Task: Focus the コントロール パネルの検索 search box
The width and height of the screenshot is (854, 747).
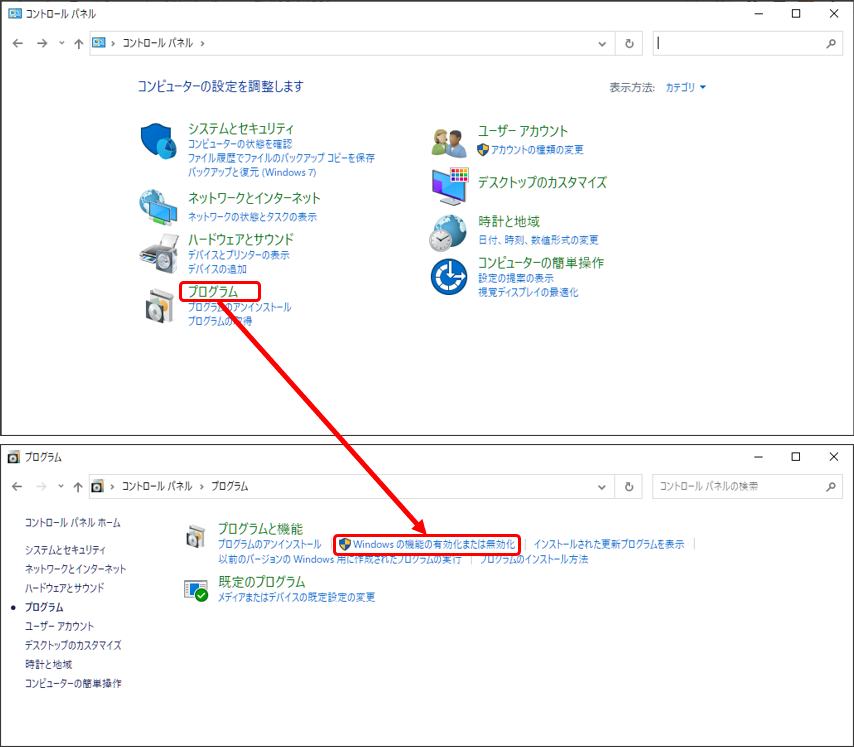Action: (739, 486)
